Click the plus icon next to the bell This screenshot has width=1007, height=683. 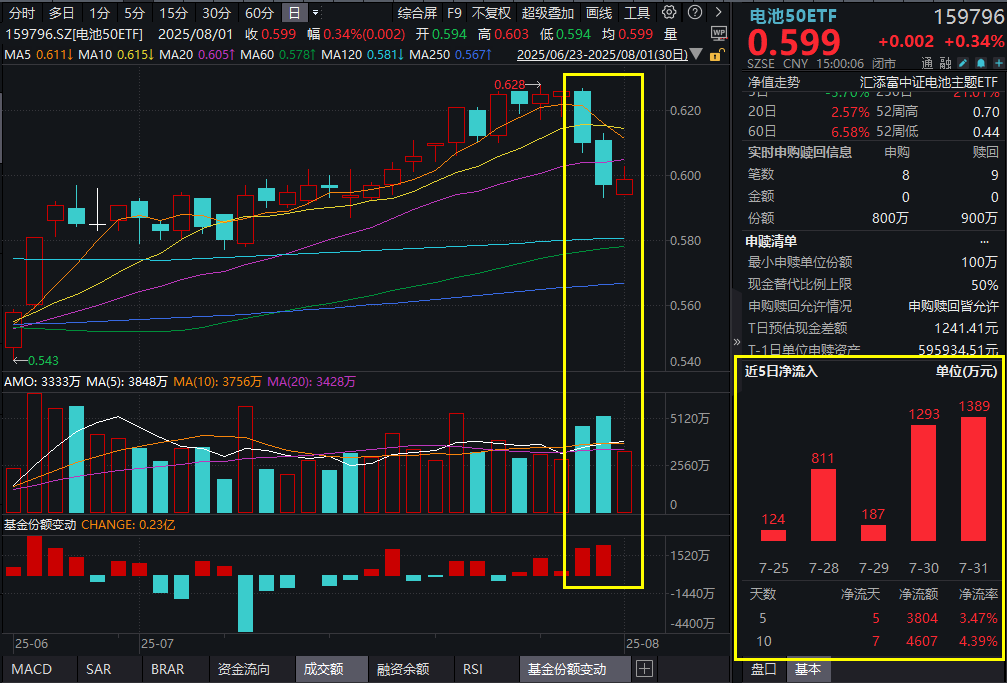(998, 62)
